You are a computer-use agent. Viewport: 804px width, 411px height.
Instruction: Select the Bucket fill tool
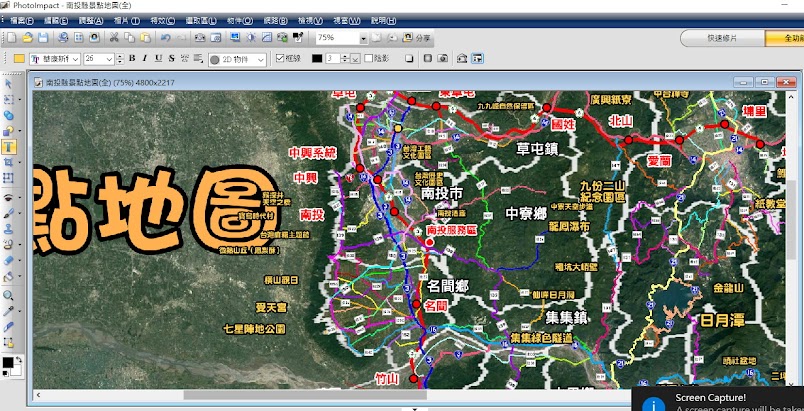click(8, 277)
